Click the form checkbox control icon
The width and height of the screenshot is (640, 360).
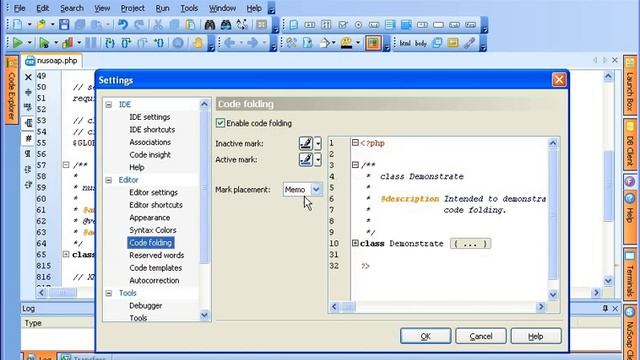pyautogui.click(x=342, y=25)
